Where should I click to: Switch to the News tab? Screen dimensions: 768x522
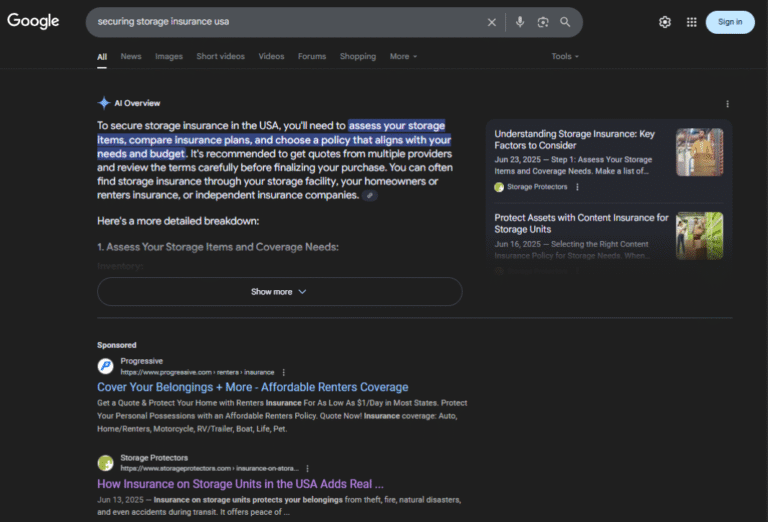(131, 56)
